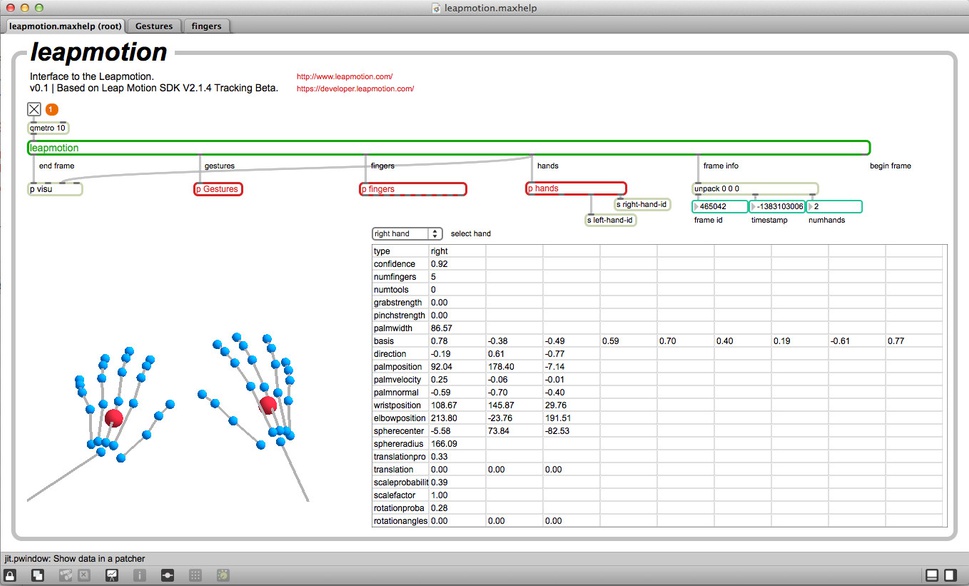Click the dial icon in bottom toolbar
Image resolution: width=969 pixels, height=586 pixels.
click(223, 575)
